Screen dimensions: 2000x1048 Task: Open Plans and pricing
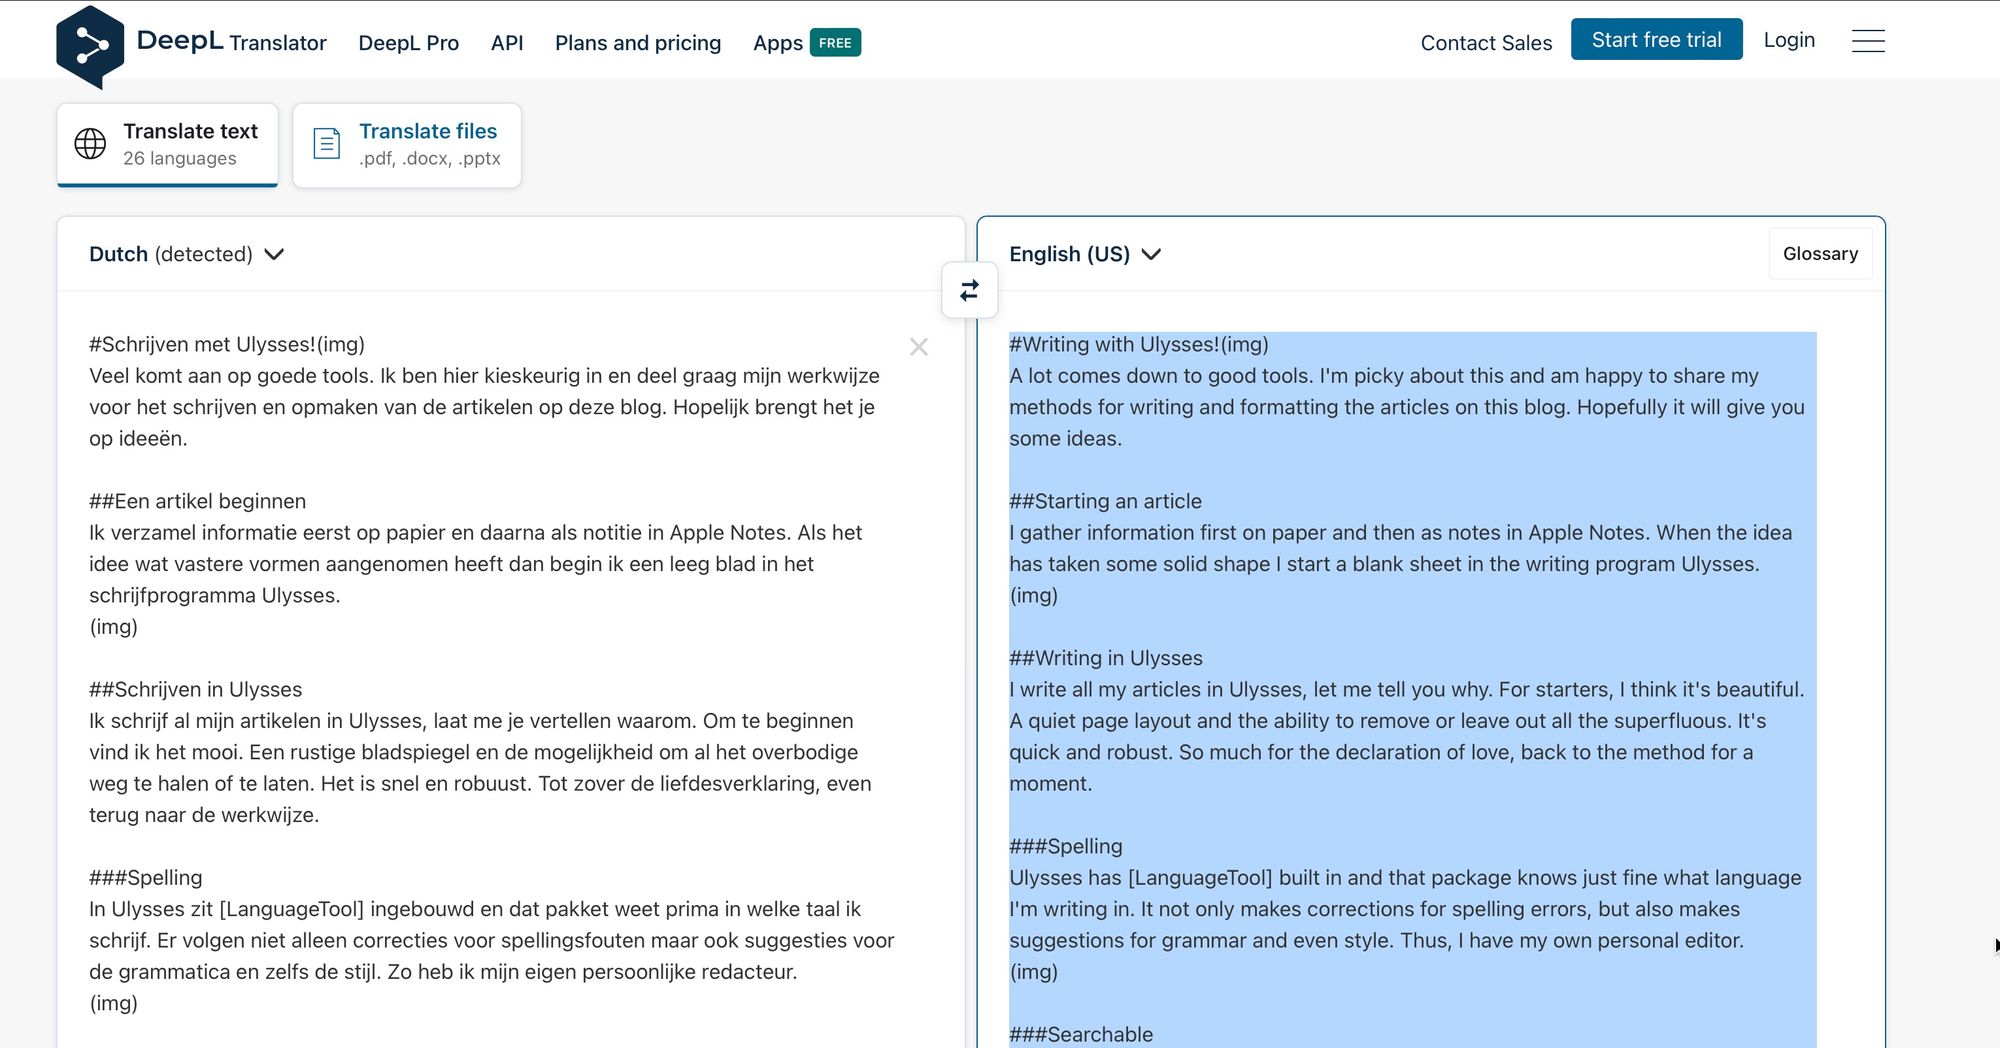[x=637, y=42]
